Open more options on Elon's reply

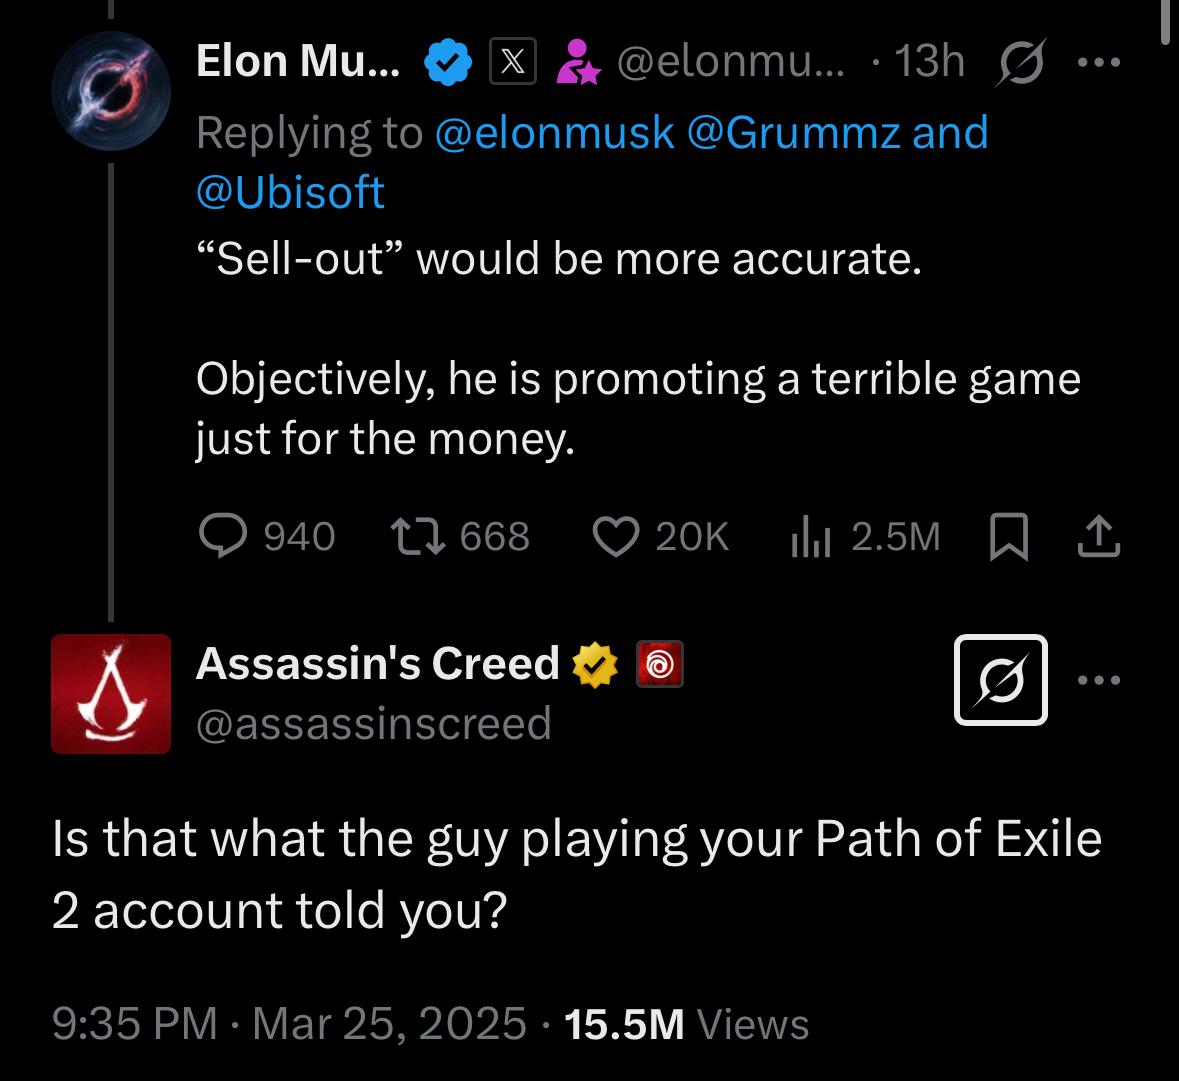(x=1098, y=63)
